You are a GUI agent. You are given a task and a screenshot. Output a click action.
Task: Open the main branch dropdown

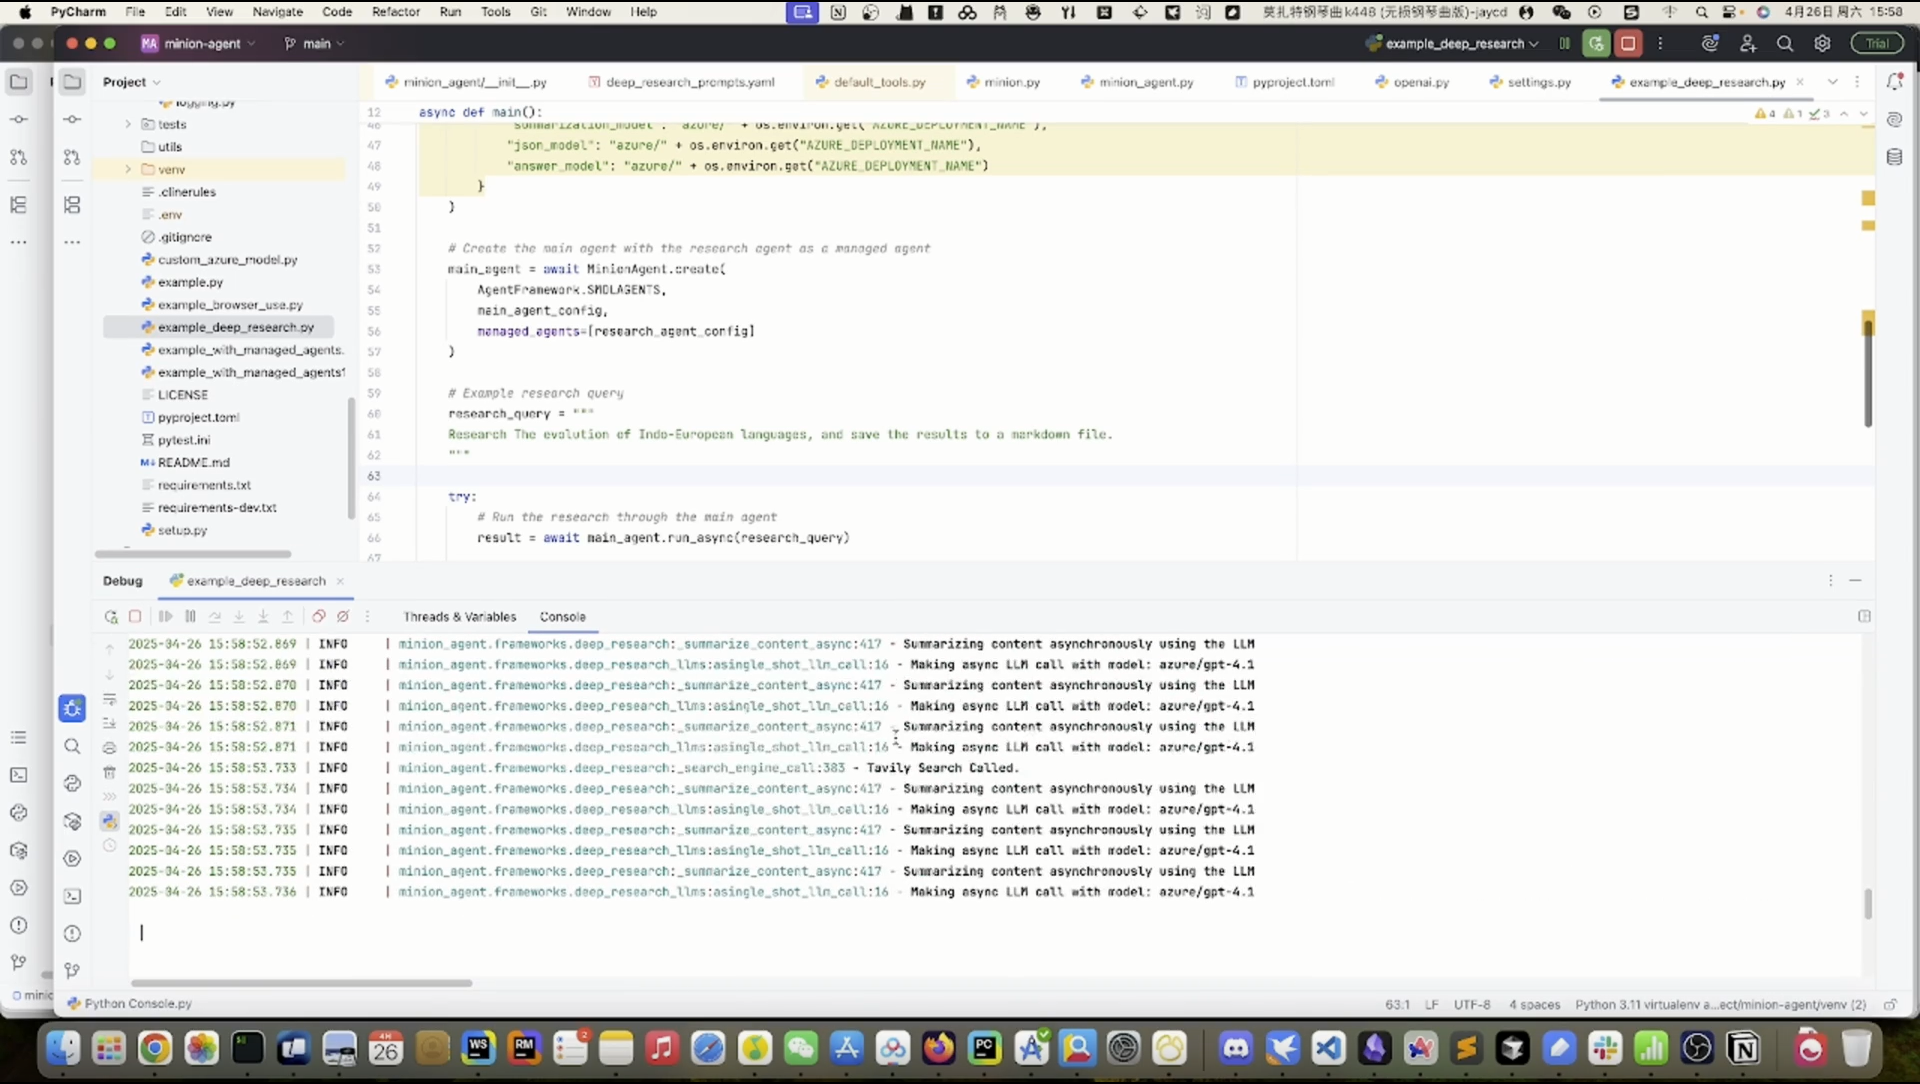coord(315,44)
